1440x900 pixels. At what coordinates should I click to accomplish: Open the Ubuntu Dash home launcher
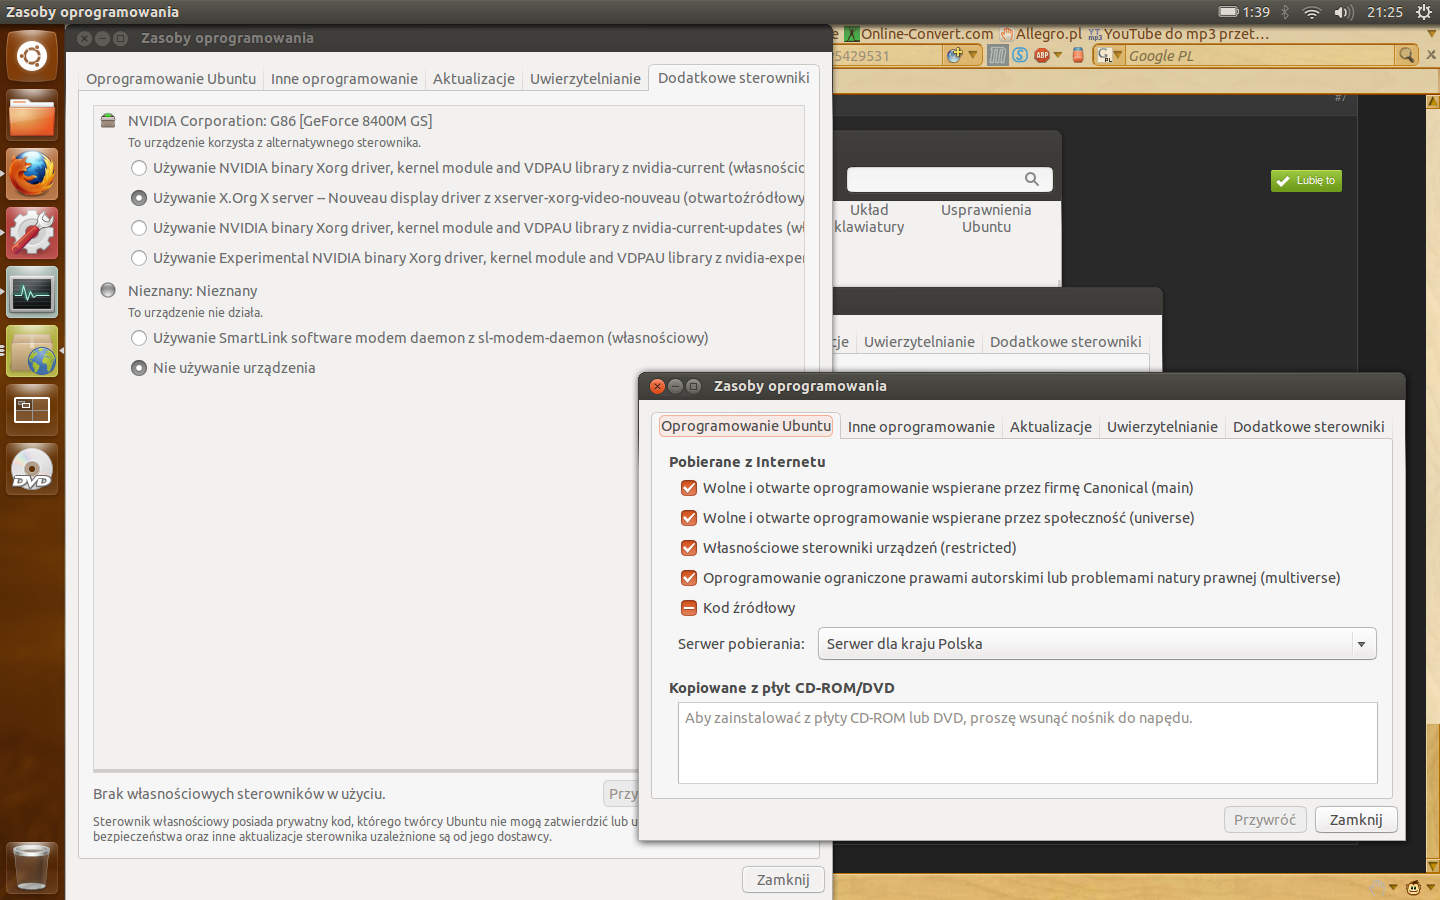(32, 56)
